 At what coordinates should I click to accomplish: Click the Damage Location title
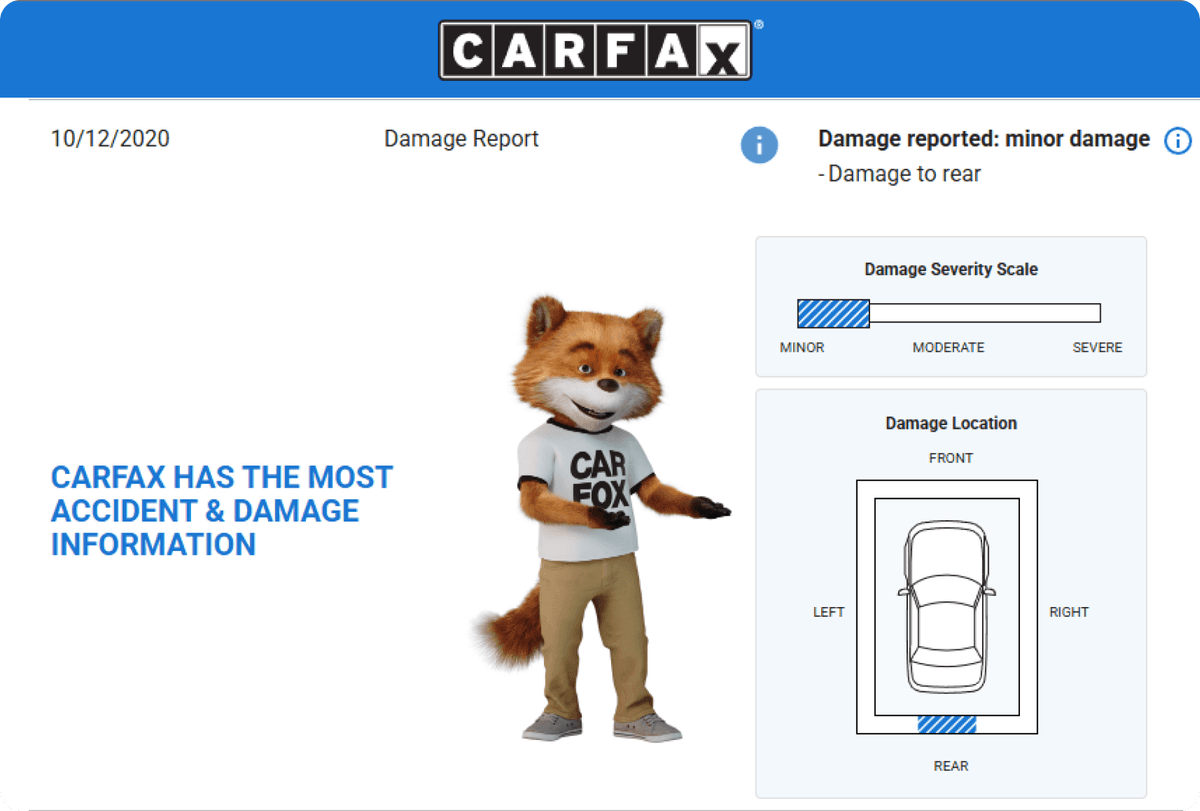point(951,423)
